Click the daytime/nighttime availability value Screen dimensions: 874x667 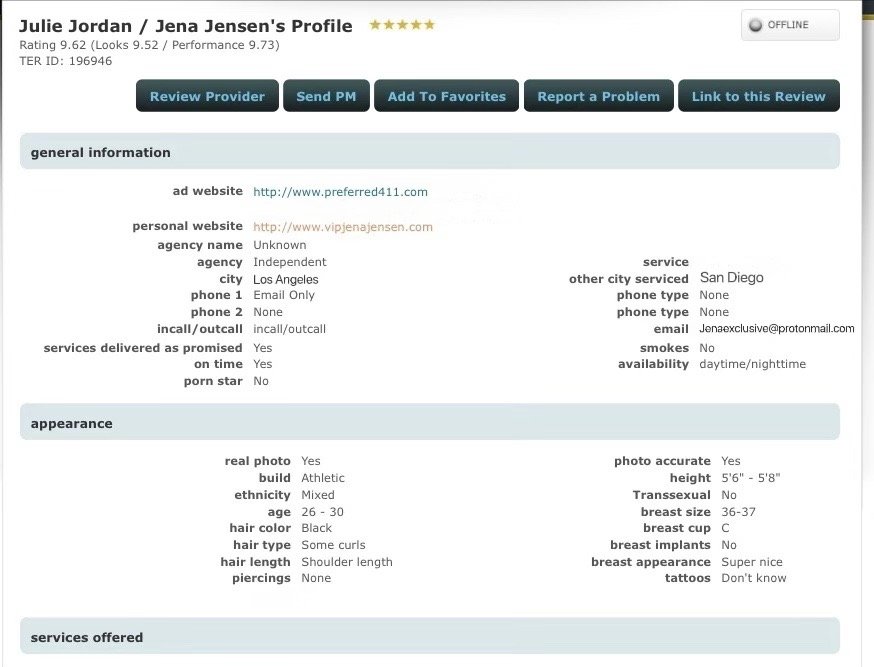pyautogui.click(x=752, y=364)
